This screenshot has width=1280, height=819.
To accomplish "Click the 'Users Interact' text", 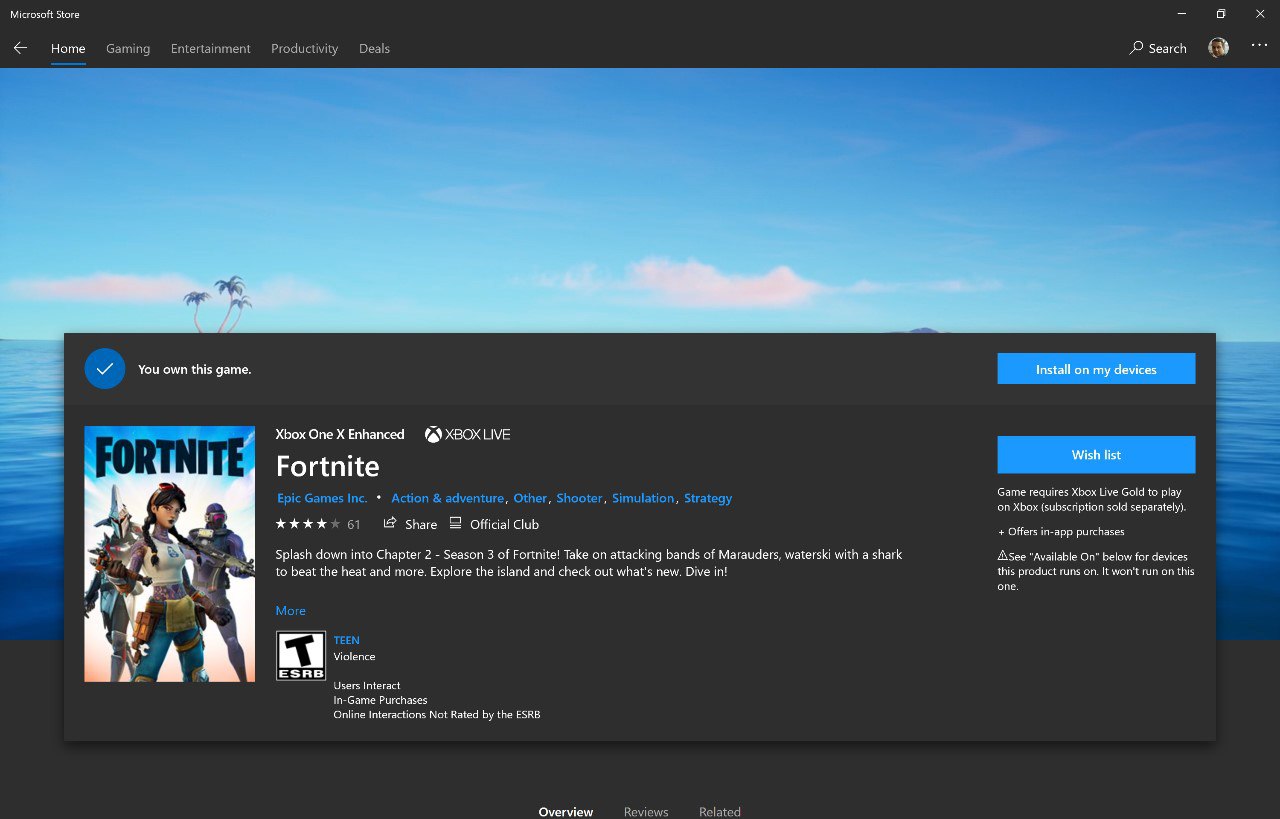I will [x=367, y=686].
